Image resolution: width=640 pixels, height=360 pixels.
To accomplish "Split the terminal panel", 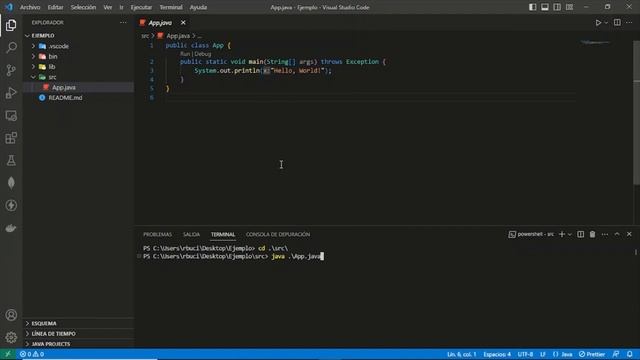I will (580, 234).
